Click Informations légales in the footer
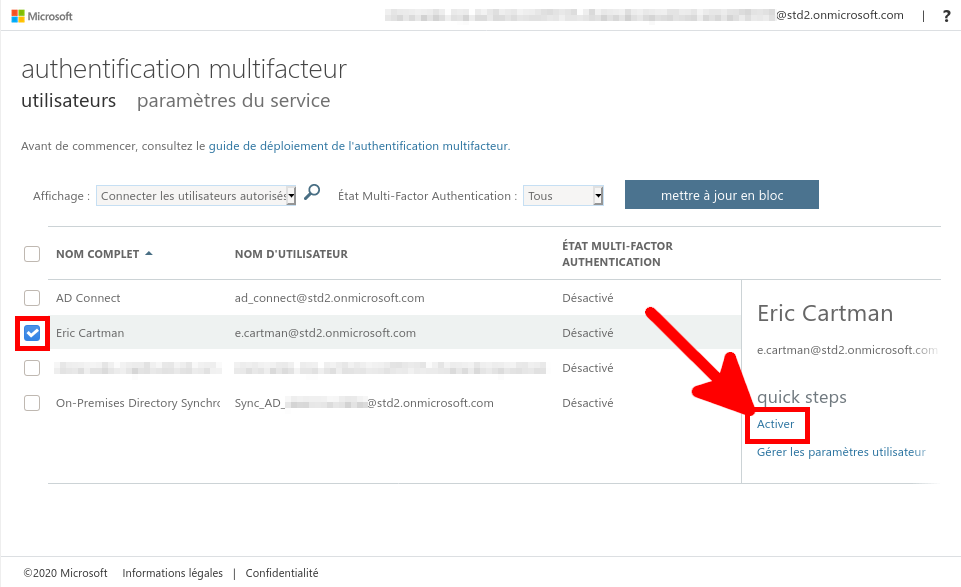The height and width of the screenshot is (587, 961). (172, 572)
